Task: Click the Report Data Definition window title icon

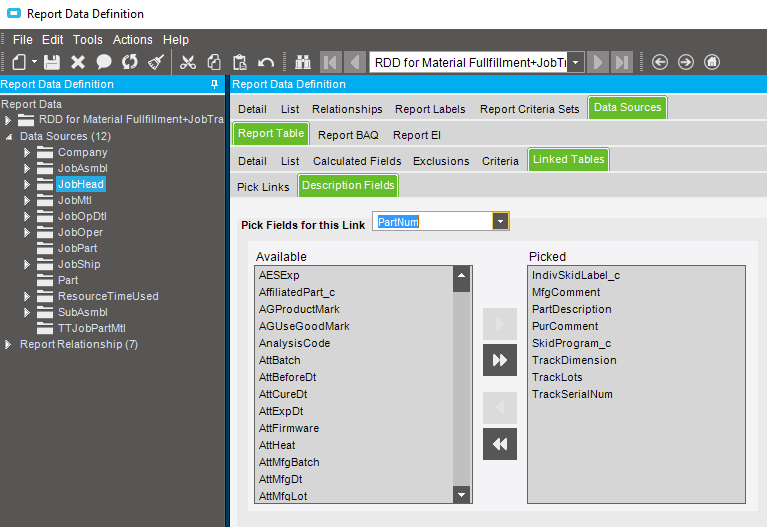Action: (14, 13)
